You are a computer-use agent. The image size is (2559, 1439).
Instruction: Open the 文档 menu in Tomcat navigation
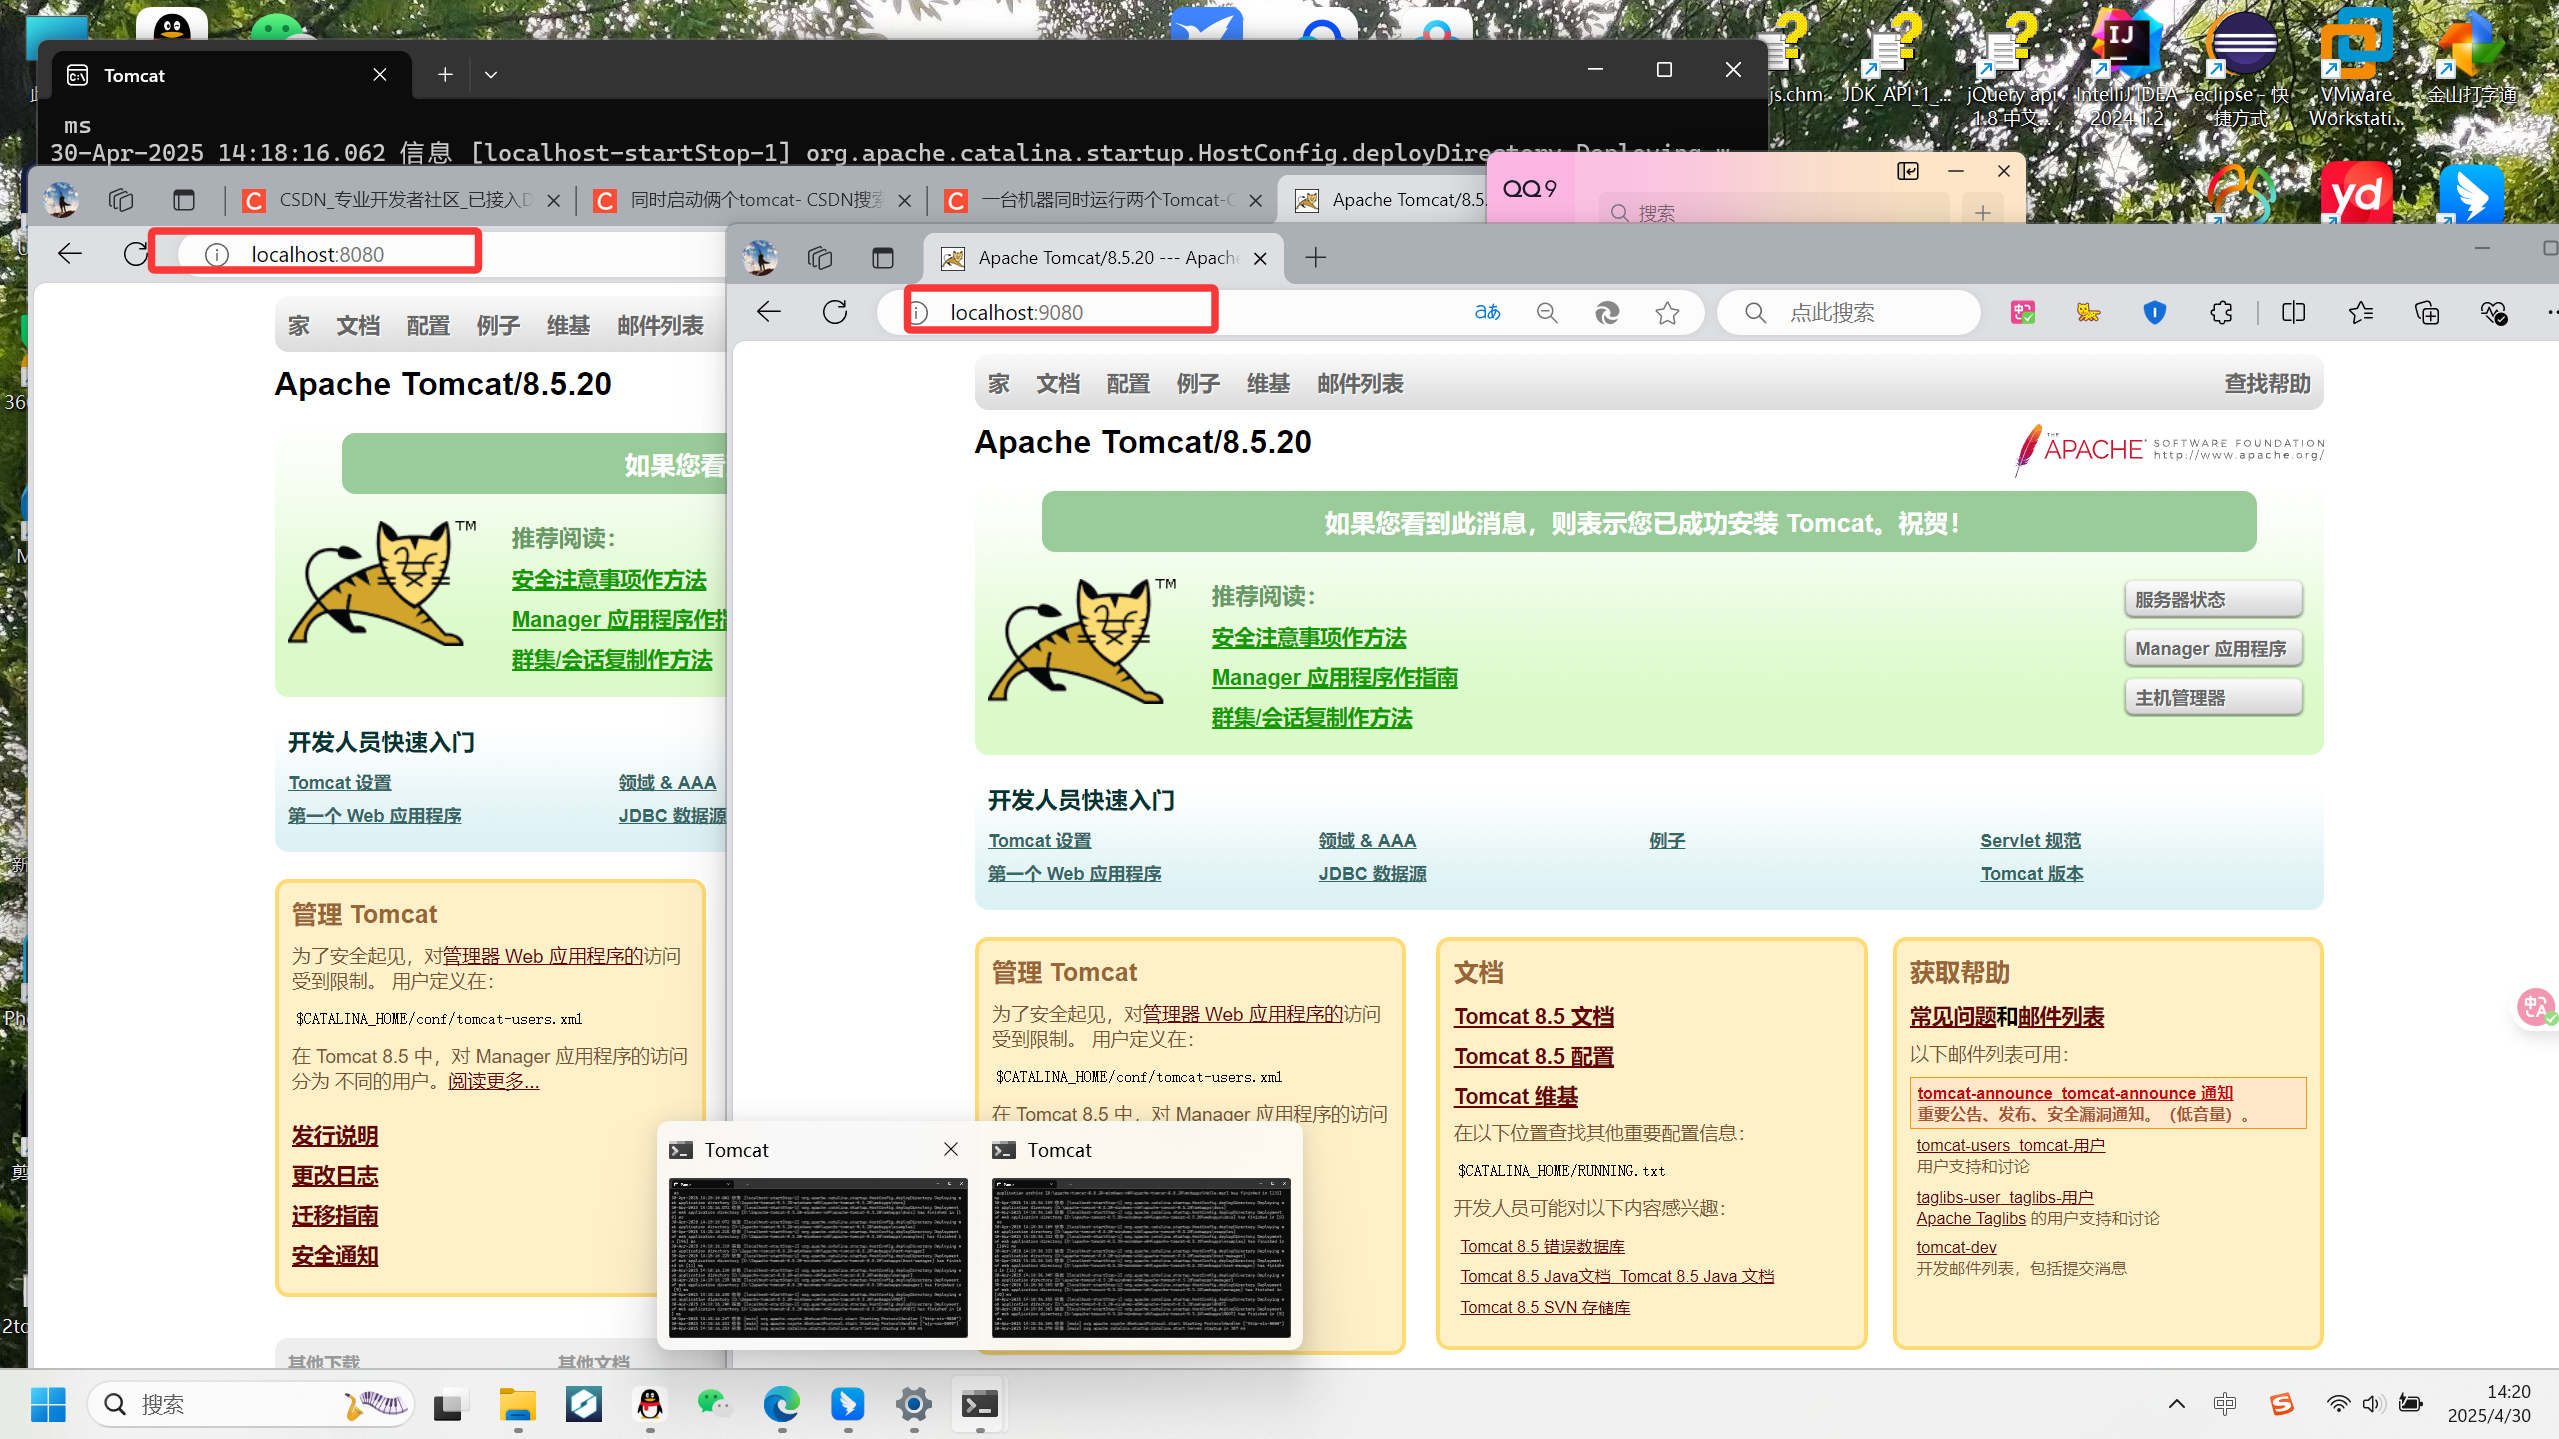(x=1058, y=384)
